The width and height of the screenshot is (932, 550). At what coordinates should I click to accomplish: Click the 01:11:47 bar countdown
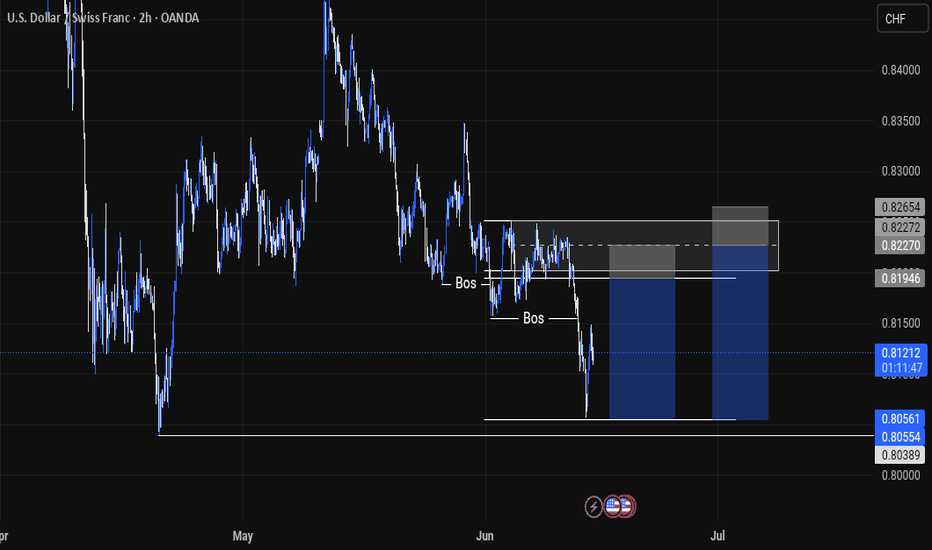(x=900, y=368)
